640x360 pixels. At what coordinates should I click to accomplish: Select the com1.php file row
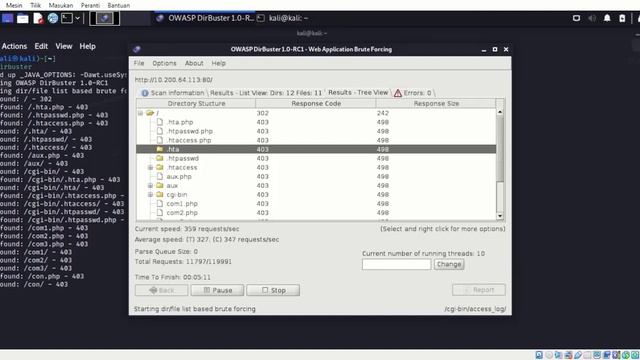coord(316,203)
